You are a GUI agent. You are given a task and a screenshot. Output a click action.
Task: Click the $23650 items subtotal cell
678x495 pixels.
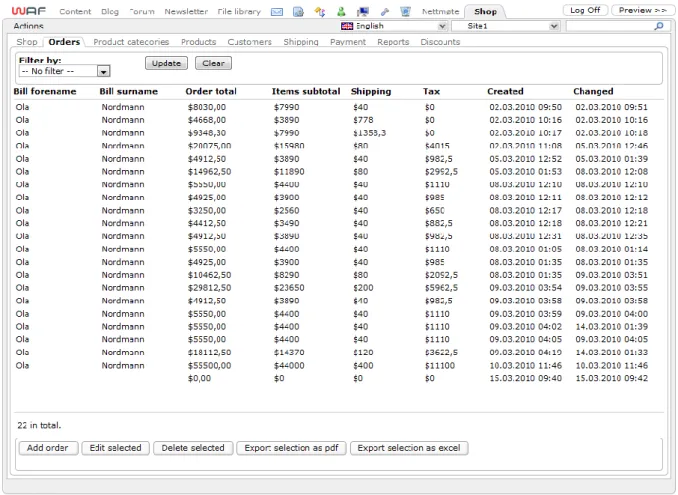click(x=289, y=288)
